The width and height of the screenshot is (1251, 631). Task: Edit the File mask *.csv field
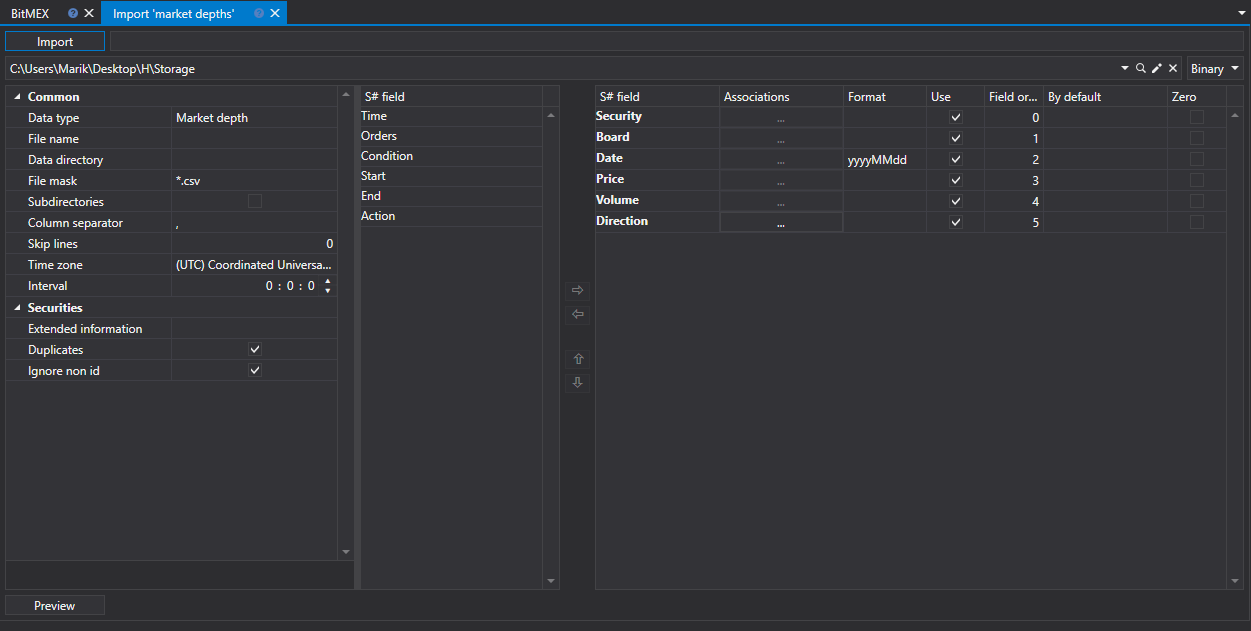[254, 181]
